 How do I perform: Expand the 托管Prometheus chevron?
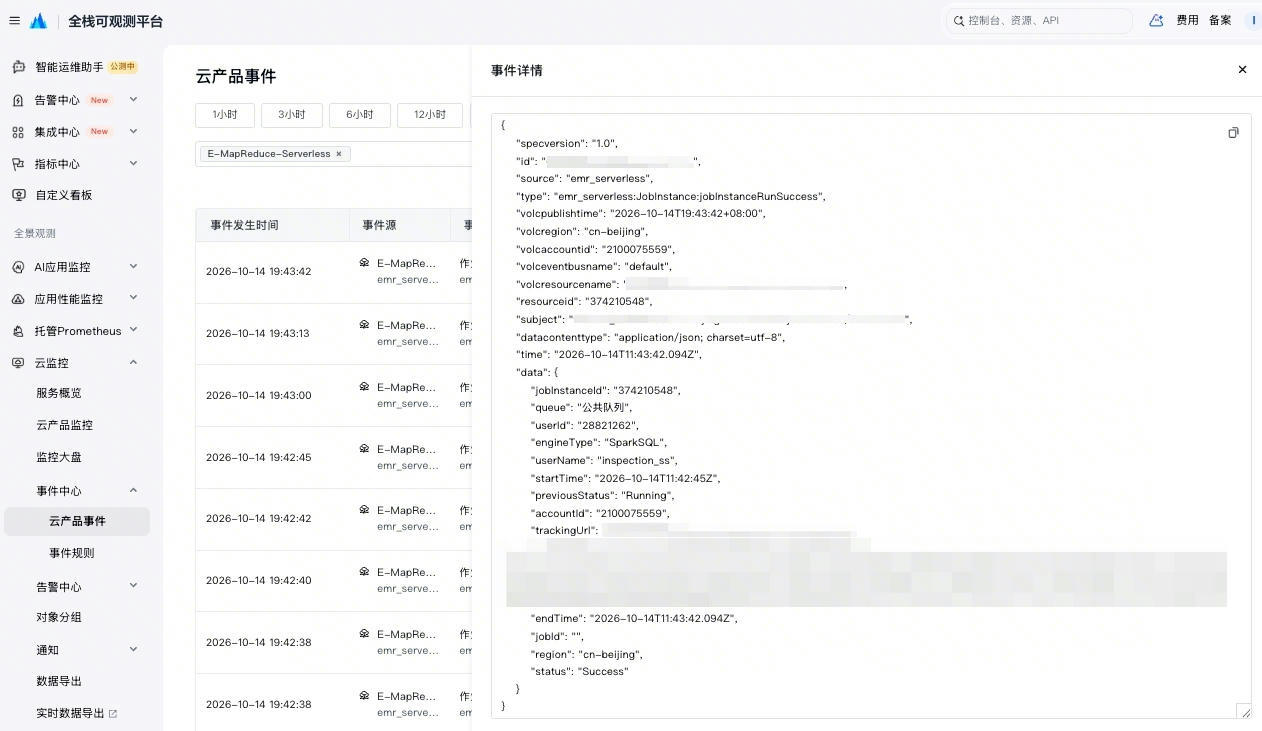(x=134, y=331)
